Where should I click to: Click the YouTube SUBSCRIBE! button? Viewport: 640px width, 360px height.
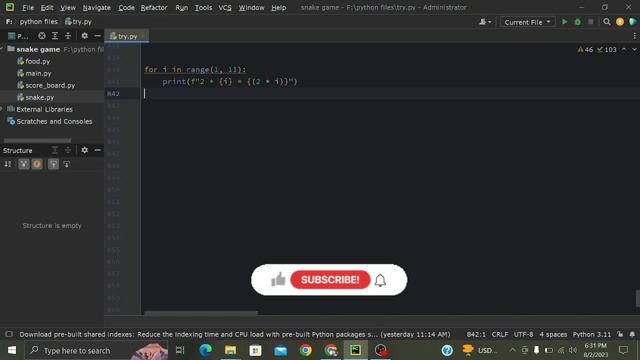point(330,280)
